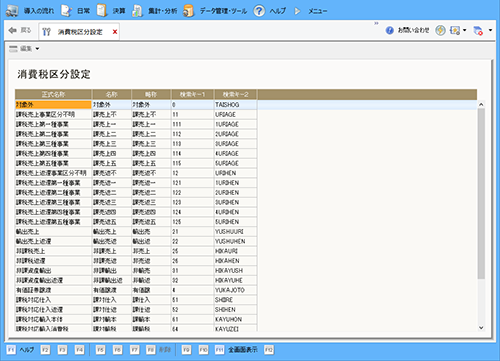Select the HIKAHEN cell
Screen dimensions: 500x361
(x=235, y=261)
